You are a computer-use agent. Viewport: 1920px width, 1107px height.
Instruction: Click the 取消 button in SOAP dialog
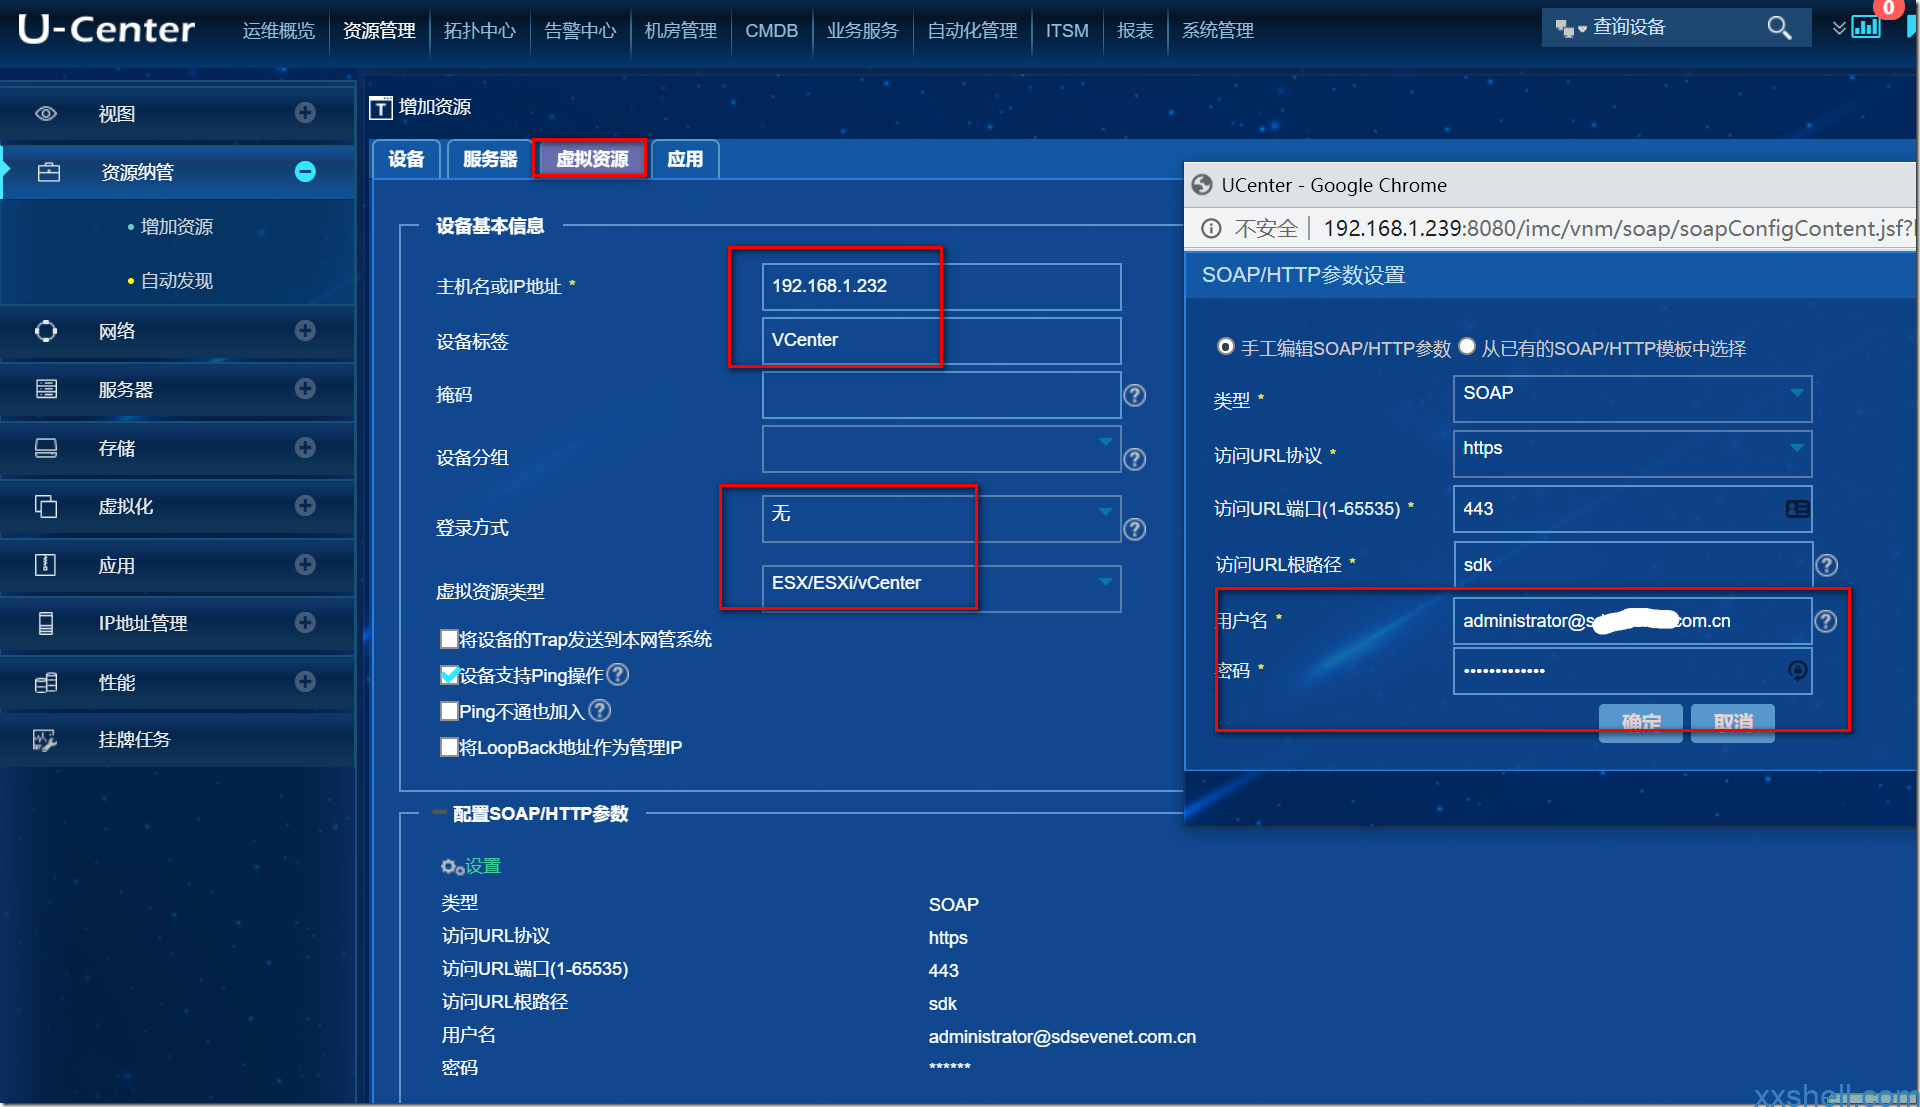pyautogui.click(x=1733, y=722)
